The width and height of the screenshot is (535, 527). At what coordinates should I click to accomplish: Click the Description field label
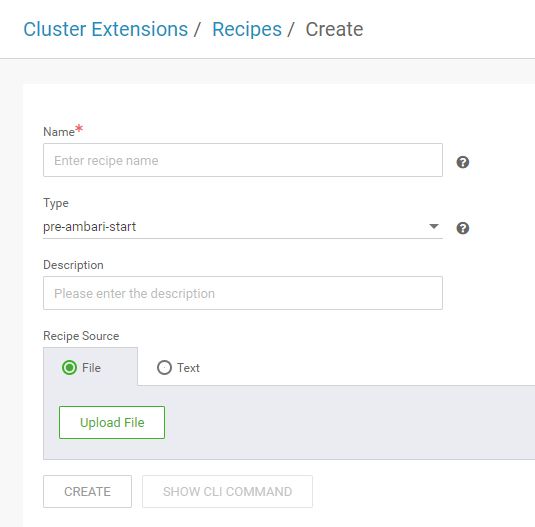73,265
